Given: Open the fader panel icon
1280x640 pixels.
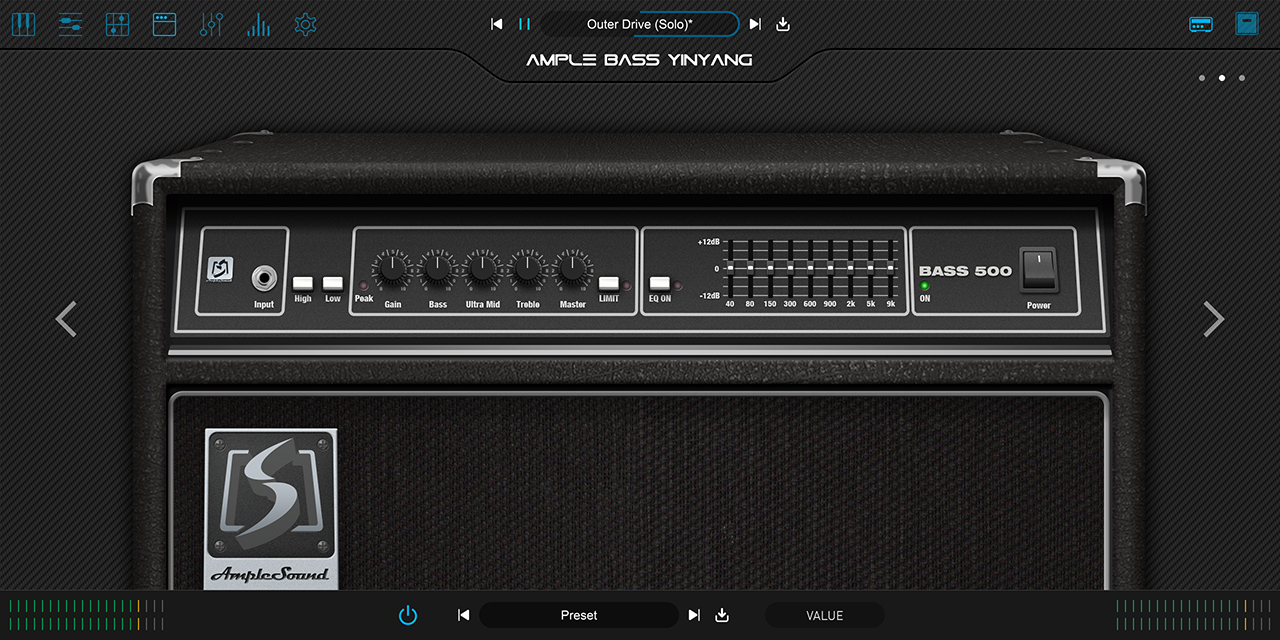Looking at the screenshot, I should coord(118,24).
